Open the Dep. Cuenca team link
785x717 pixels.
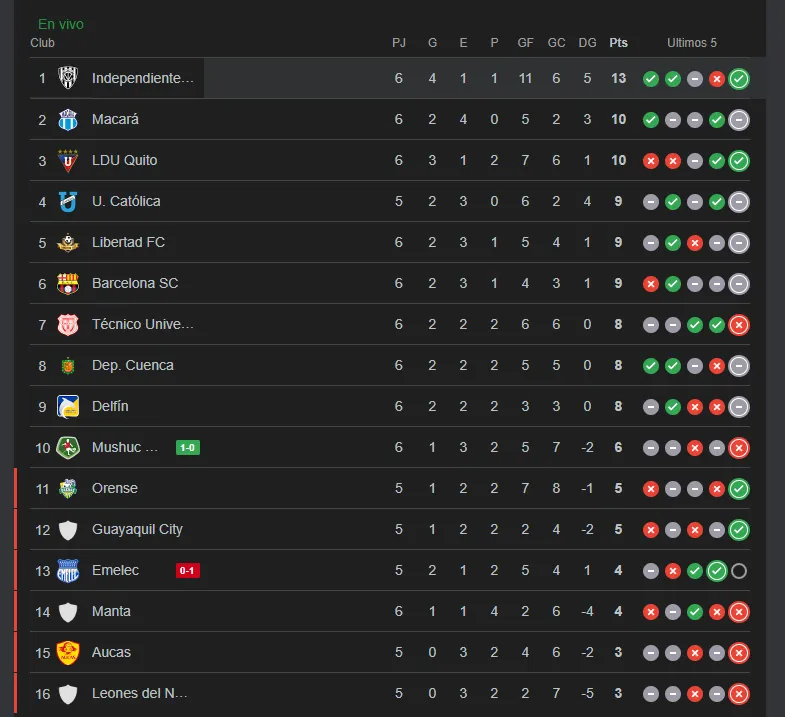(132, 365)
